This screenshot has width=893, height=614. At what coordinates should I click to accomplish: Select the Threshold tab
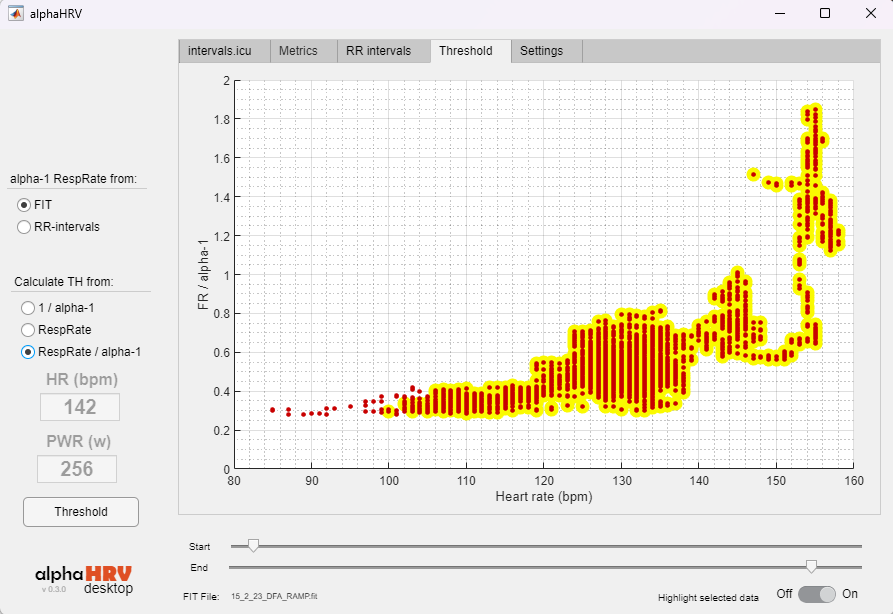(x=470, y=51)
